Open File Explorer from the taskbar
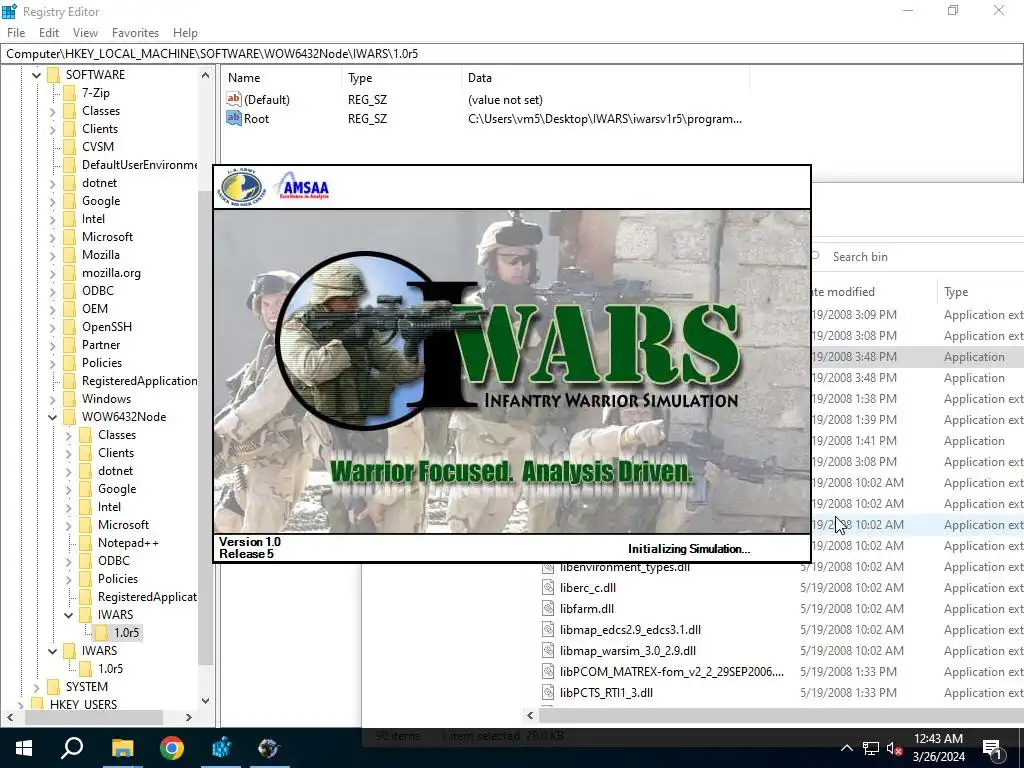 [x=121, y=748]
